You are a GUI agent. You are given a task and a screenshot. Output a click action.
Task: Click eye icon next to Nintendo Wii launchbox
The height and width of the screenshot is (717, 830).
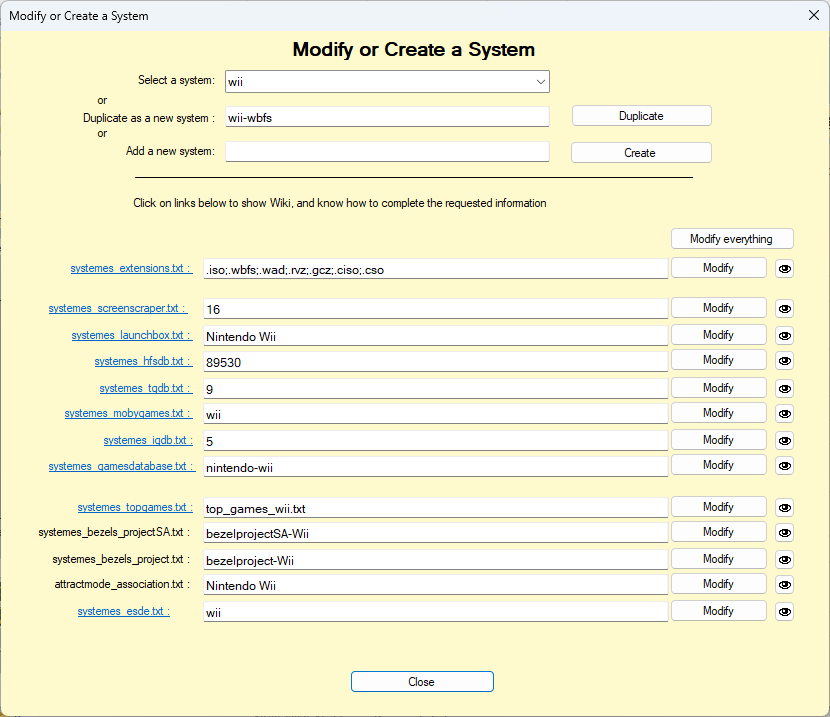[784, 336]
